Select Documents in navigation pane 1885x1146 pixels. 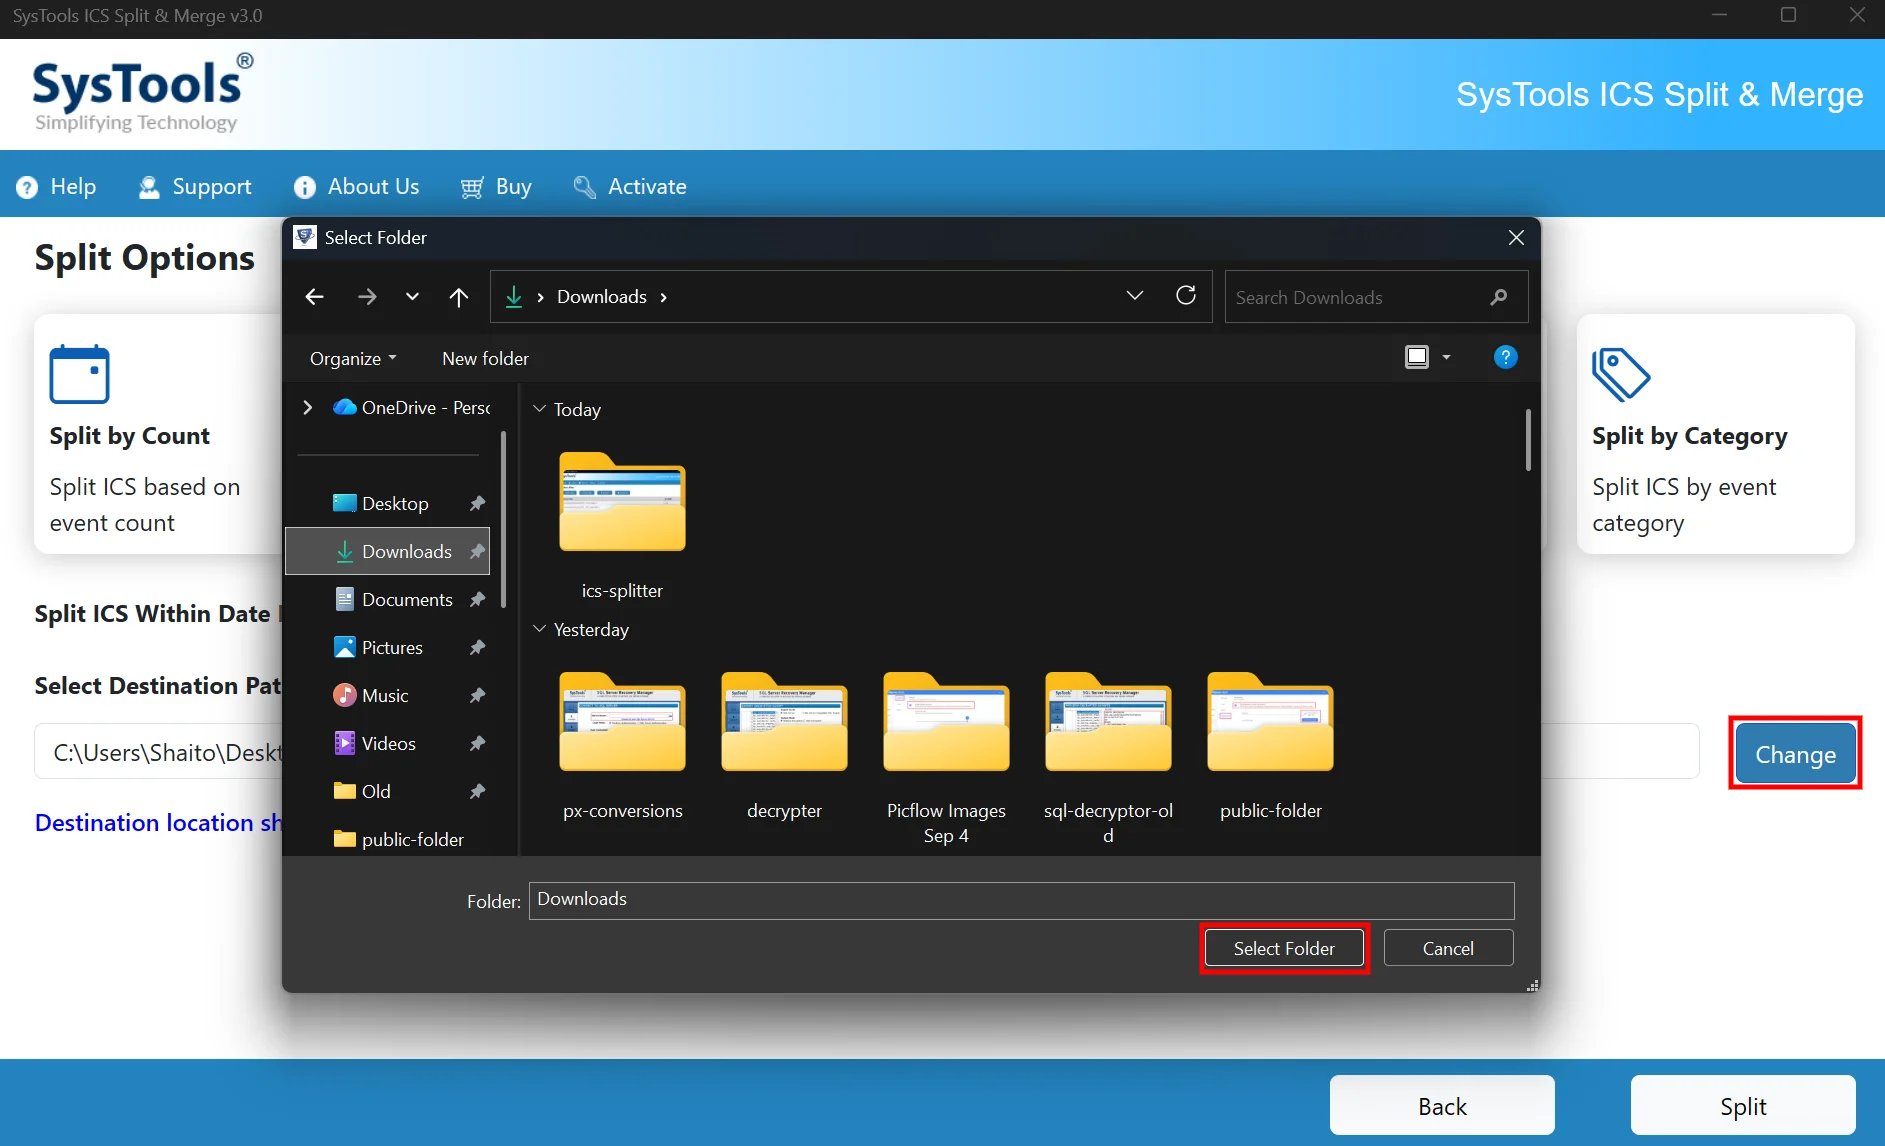(393, 599)
